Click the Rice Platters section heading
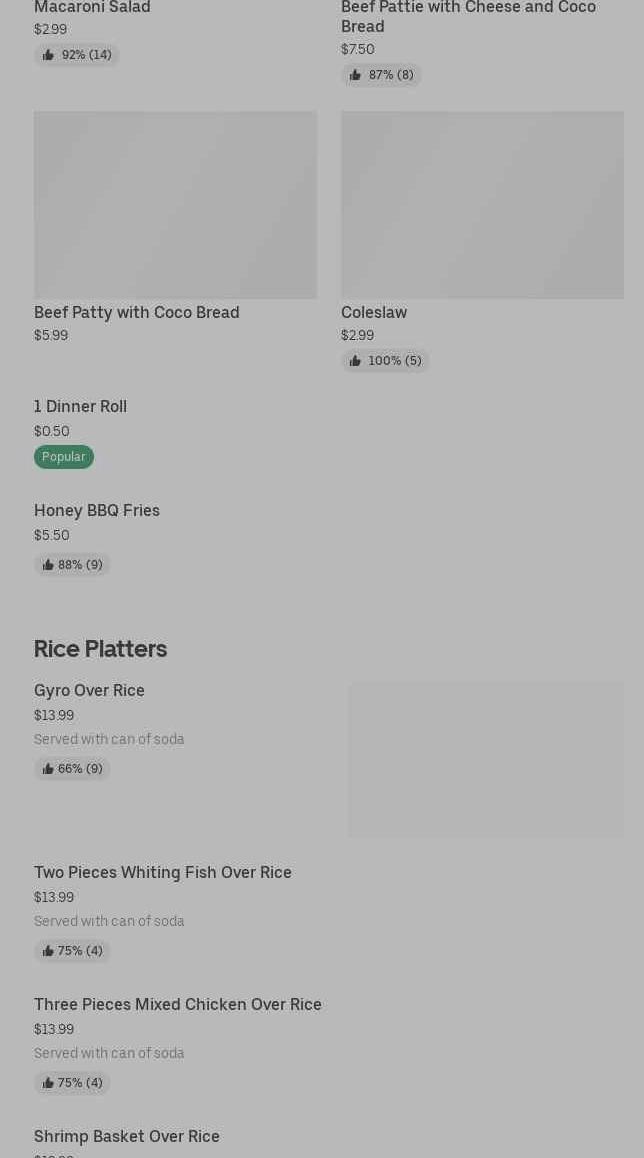The height and width of the screenshot is (1158, 644). point(100,649)
